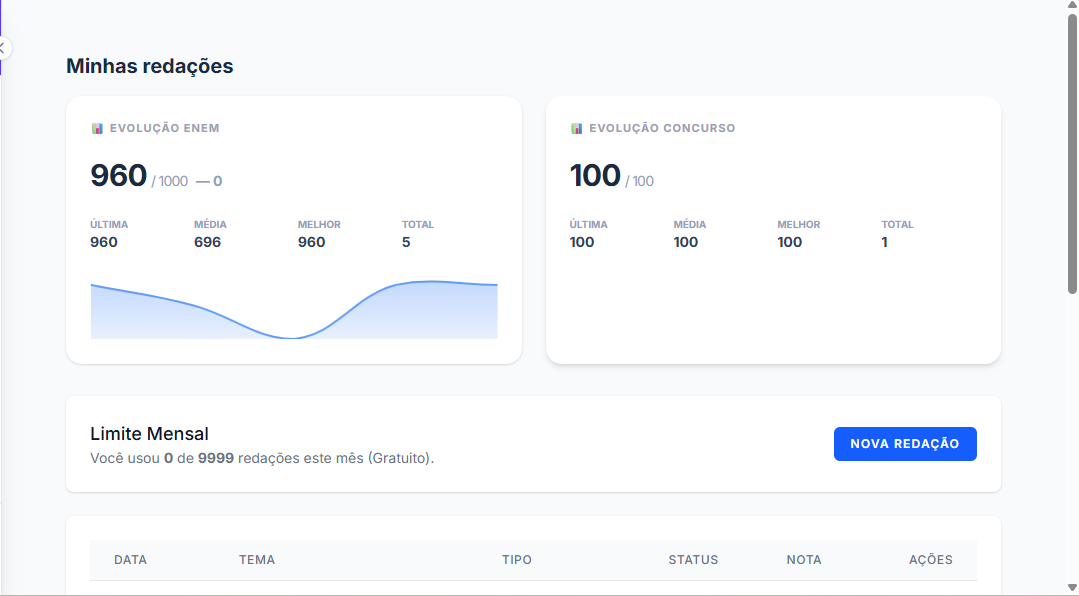1079x596 pixels.
Task: Click the Concurso MELHOR label
Action: pyautogui.click(x=798, y=224)
